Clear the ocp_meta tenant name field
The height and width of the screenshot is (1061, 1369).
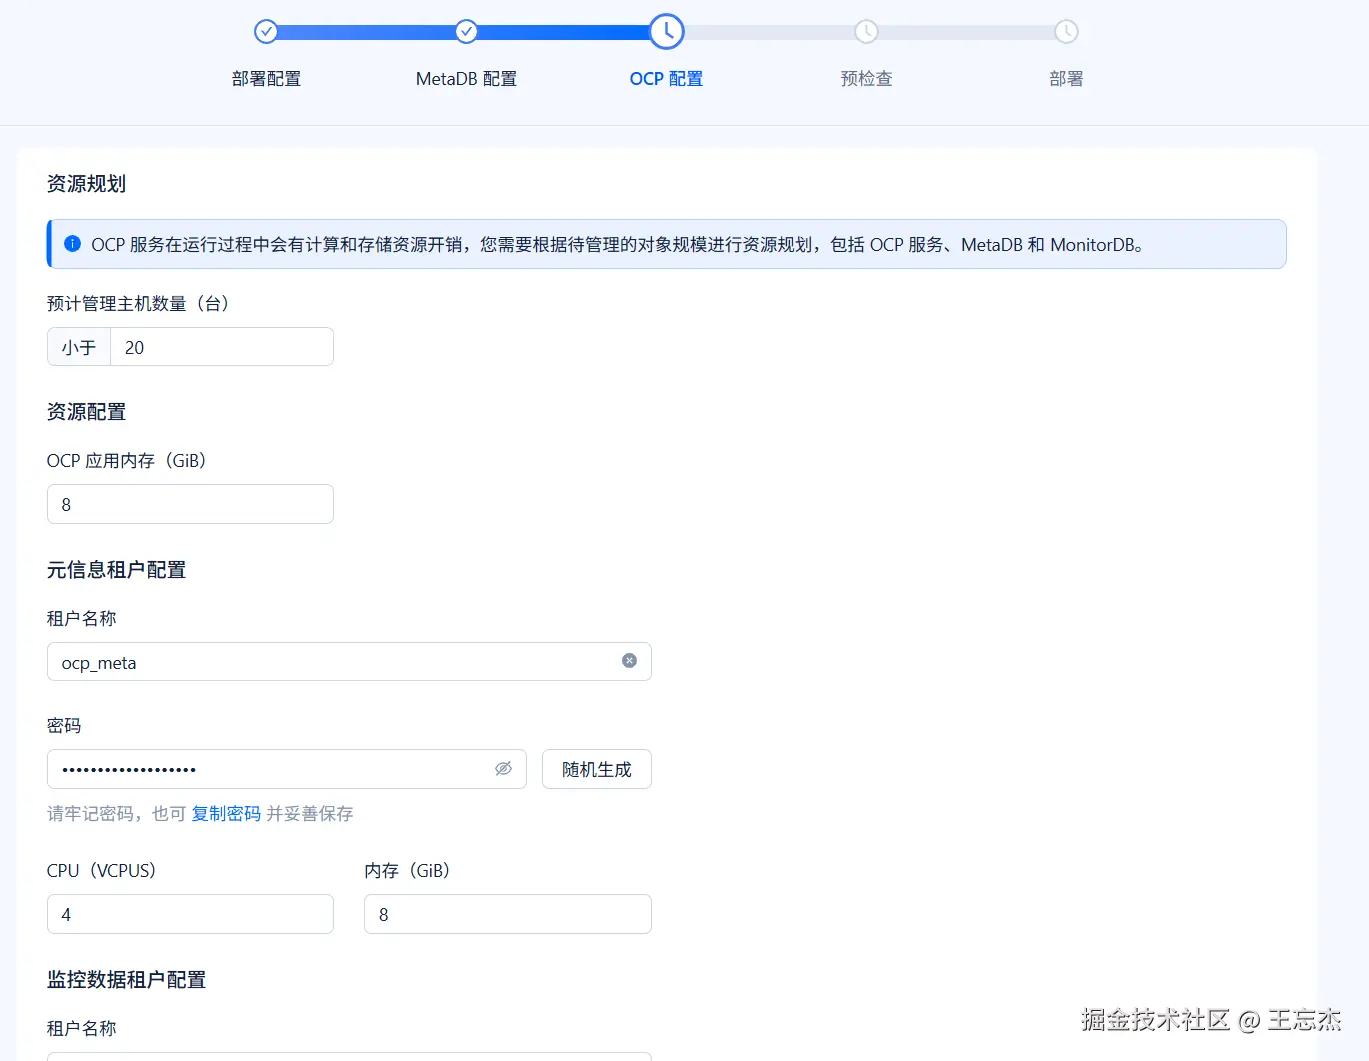point(629,661)
